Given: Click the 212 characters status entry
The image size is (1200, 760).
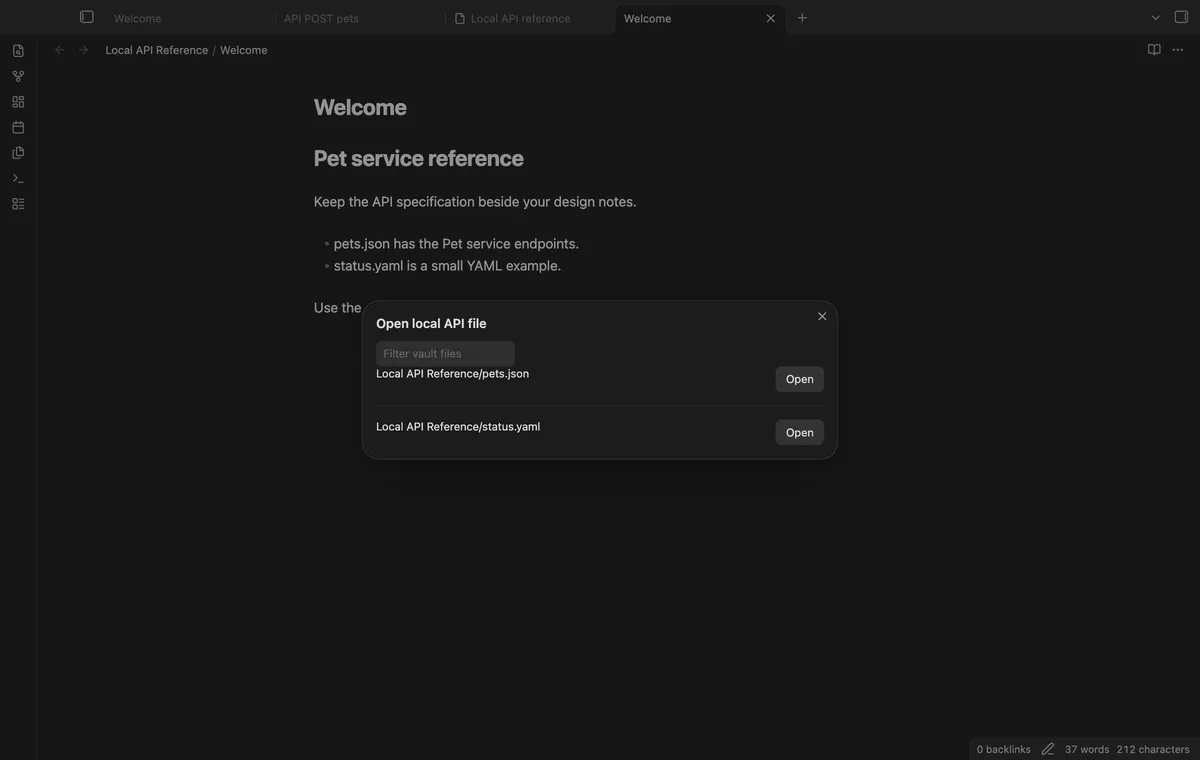Looking at the screenshot, I should click(x=1153, y=749).
